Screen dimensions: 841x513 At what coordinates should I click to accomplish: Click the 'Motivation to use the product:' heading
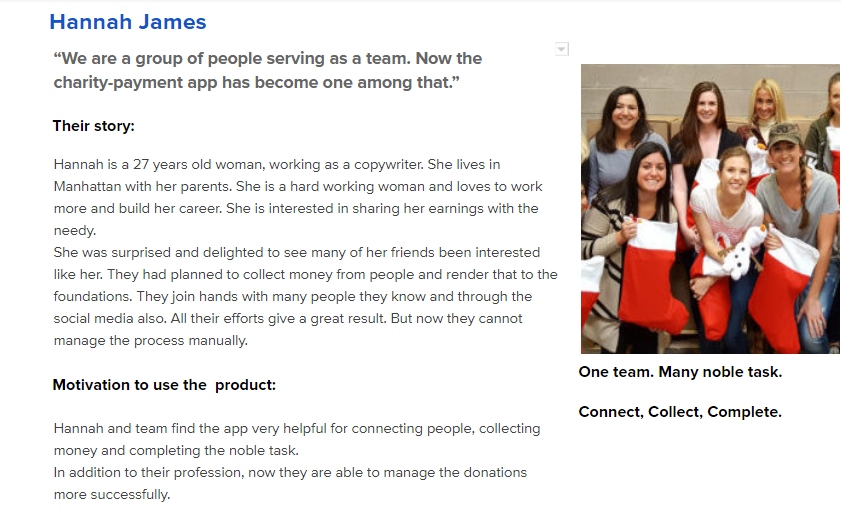(164, 385)
